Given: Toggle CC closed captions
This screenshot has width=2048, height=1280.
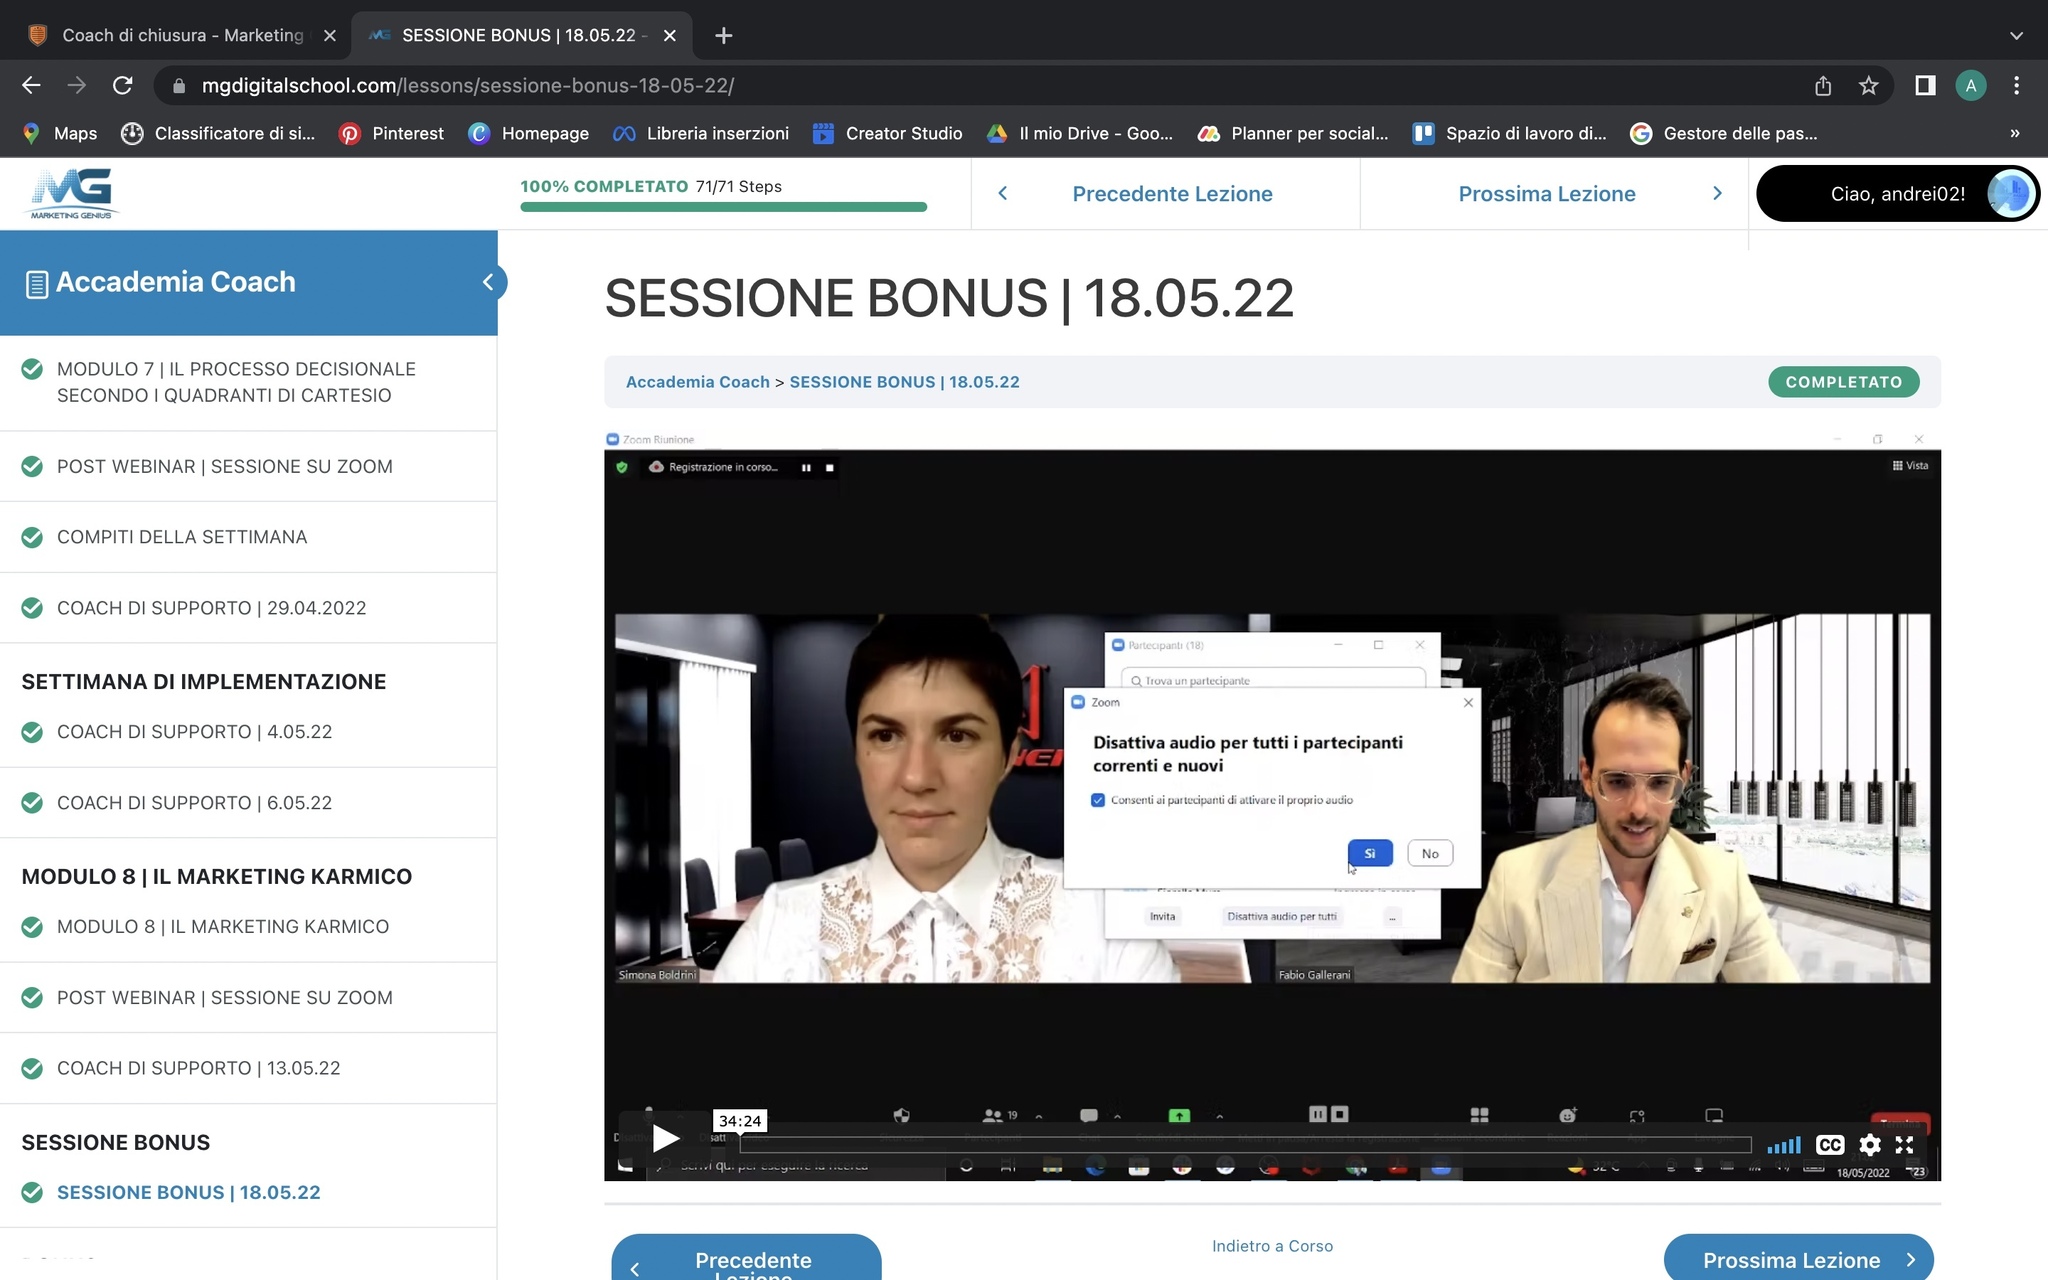Looking at the screenshot, I should pos(1829,1145).
